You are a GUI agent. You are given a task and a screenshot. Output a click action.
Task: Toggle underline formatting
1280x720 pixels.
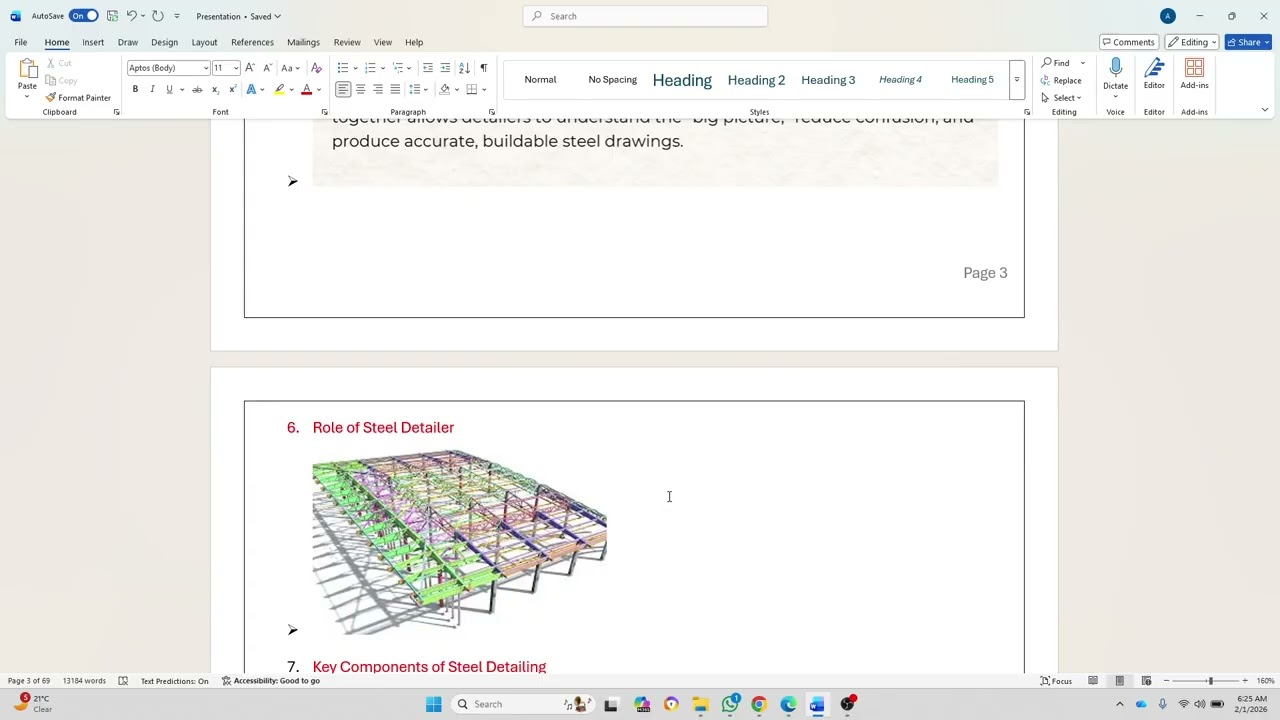pyautogui.click(x=169, y=90)
